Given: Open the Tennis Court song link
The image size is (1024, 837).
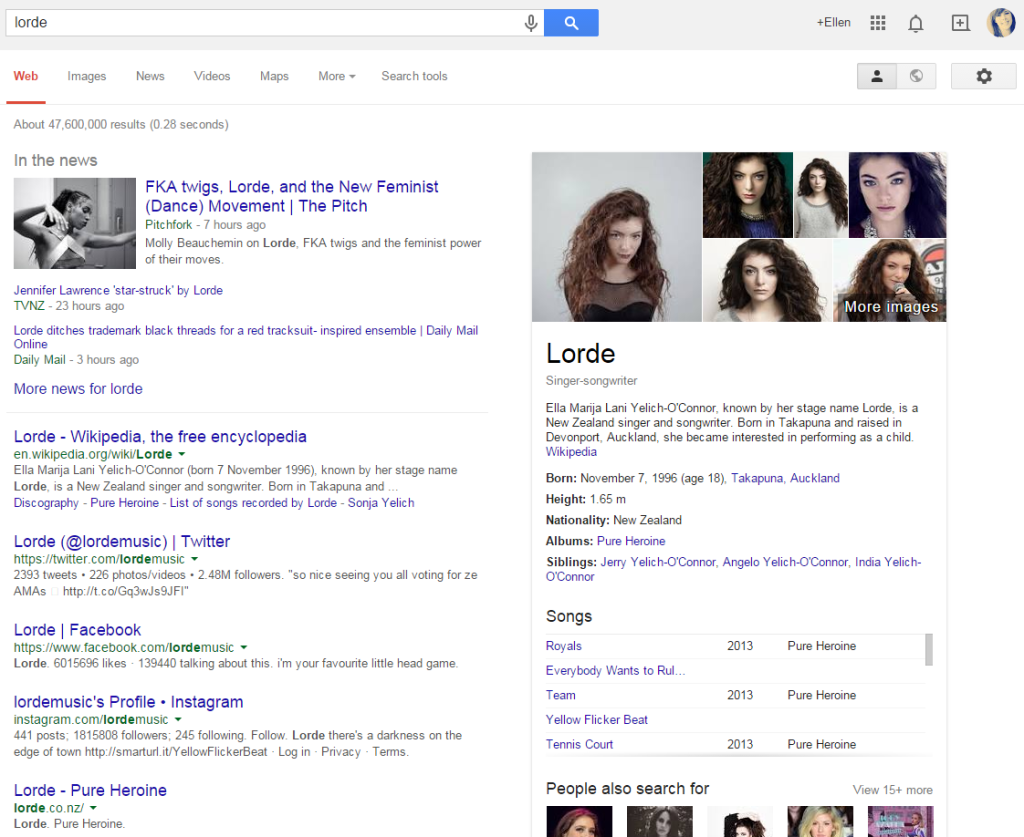Looking at the screenshot, I should pyautogui.click(x=579, y=744).
